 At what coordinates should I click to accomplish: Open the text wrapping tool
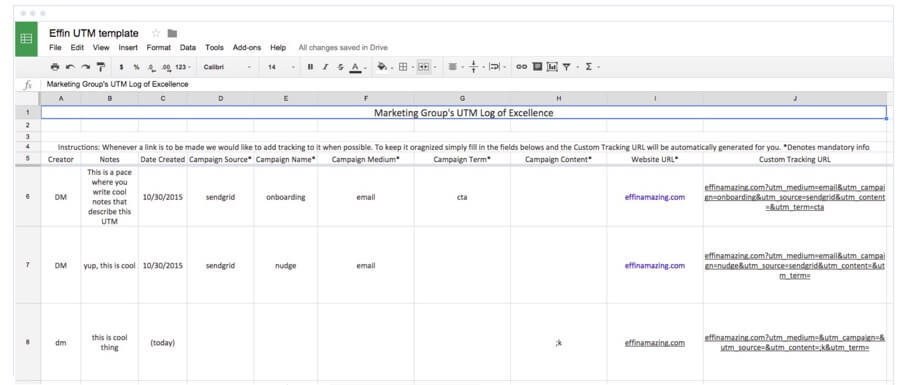click(496, 67)
